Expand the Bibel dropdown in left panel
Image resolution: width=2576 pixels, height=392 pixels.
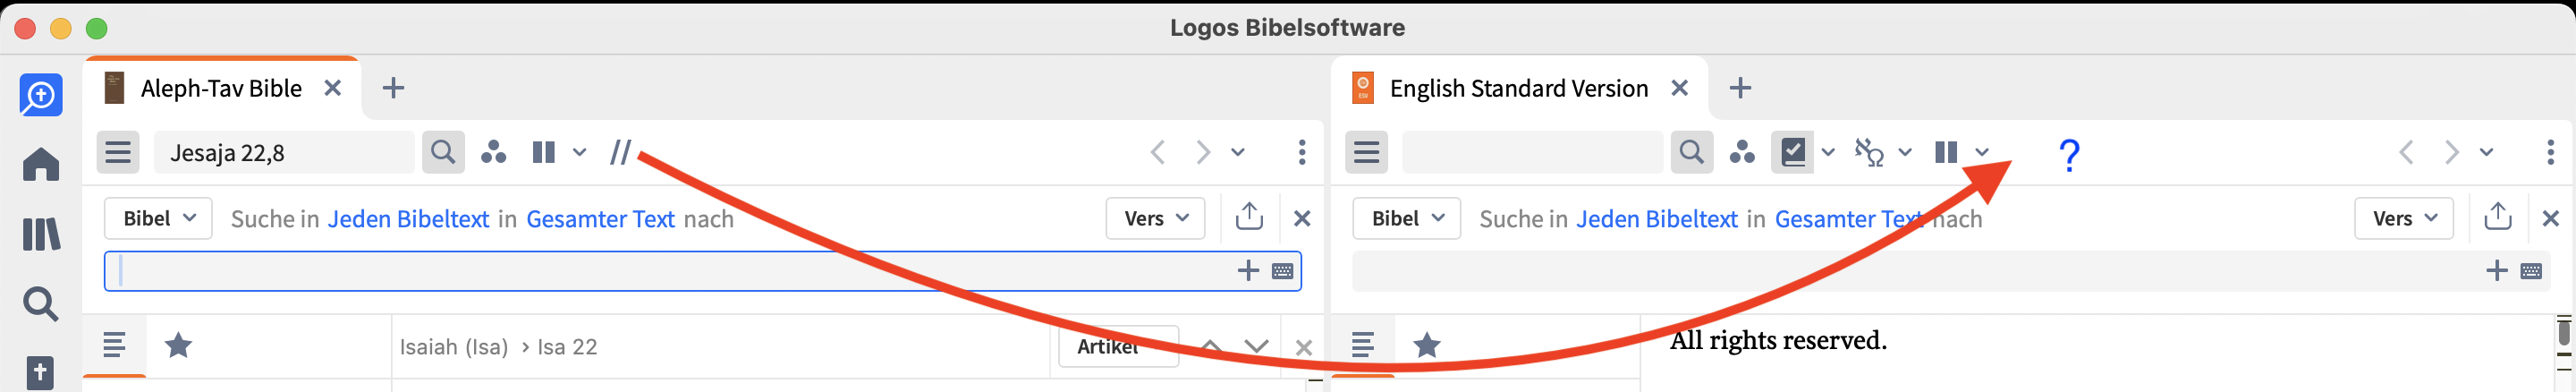tap(158, 219)
